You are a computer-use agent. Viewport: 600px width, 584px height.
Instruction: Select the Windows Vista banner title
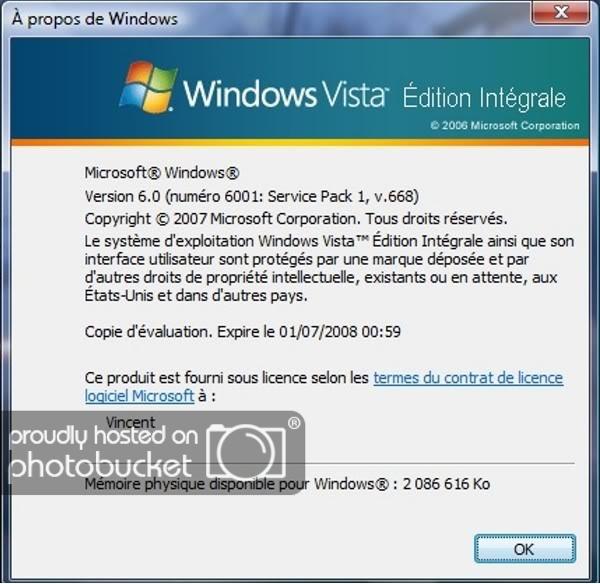(285, 93)
